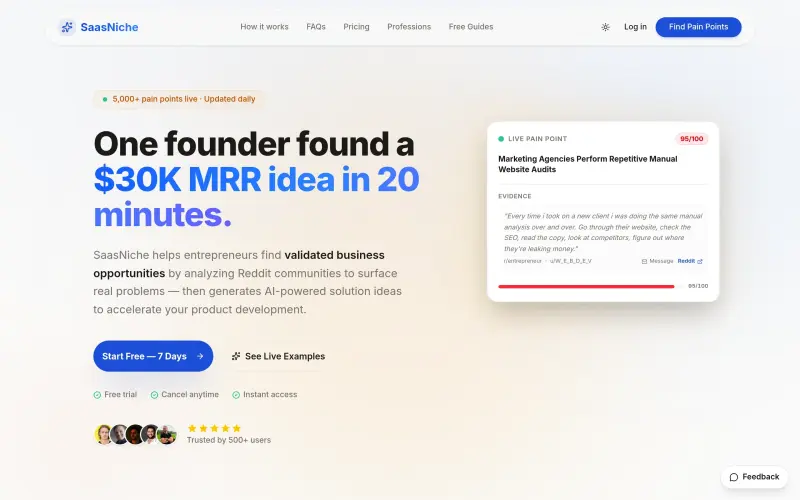Click the evidence quote text block
Screen dimensions: 800x500
pyautogui.click(x=603, y=232)
